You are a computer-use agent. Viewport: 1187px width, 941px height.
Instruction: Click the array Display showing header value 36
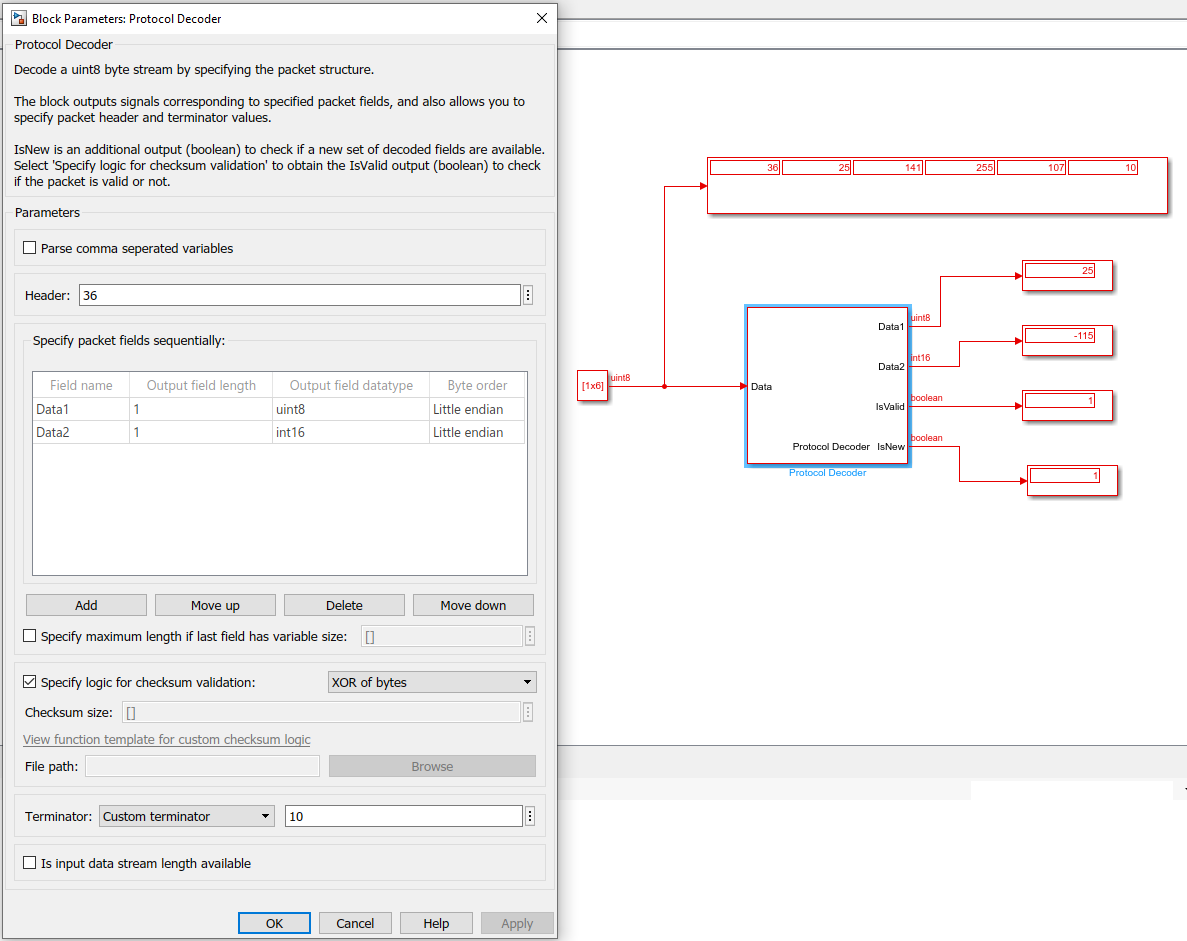[937, 185]
